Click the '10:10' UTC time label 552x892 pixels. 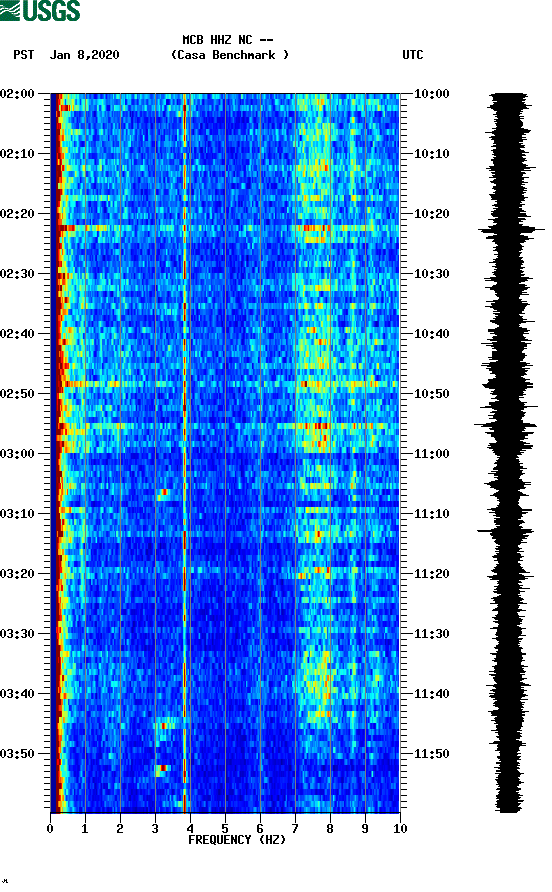[x=431, y=154]
